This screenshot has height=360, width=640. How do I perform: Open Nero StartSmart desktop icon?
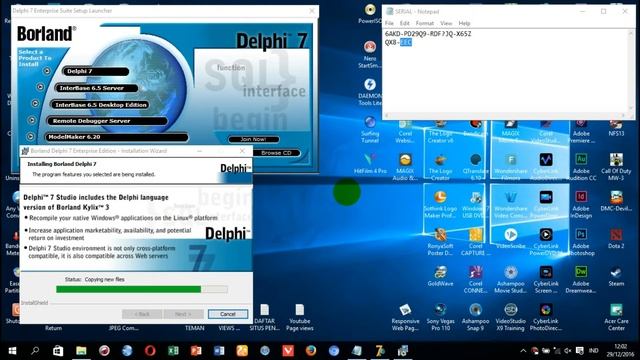(x=370, y=54)
